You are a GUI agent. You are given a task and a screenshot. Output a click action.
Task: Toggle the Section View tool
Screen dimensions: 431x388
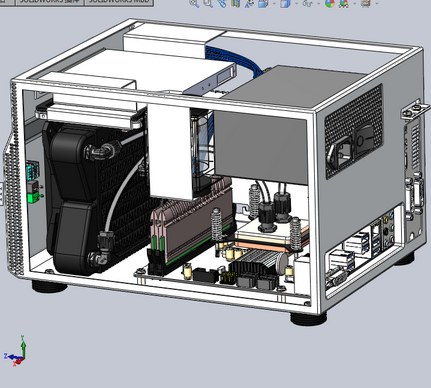(x=236, y=3)
